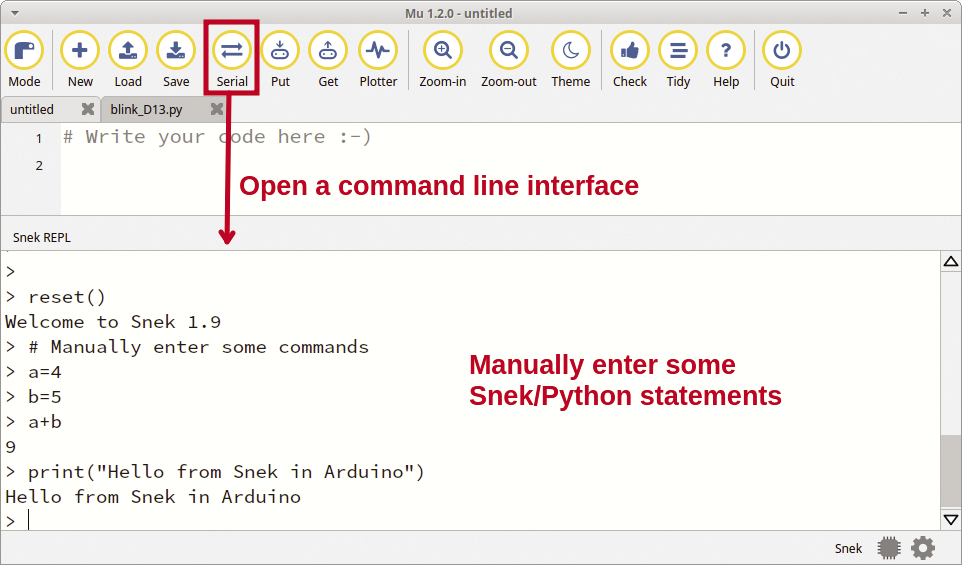Open the window menu arrow in title bar

pos(15,13)
